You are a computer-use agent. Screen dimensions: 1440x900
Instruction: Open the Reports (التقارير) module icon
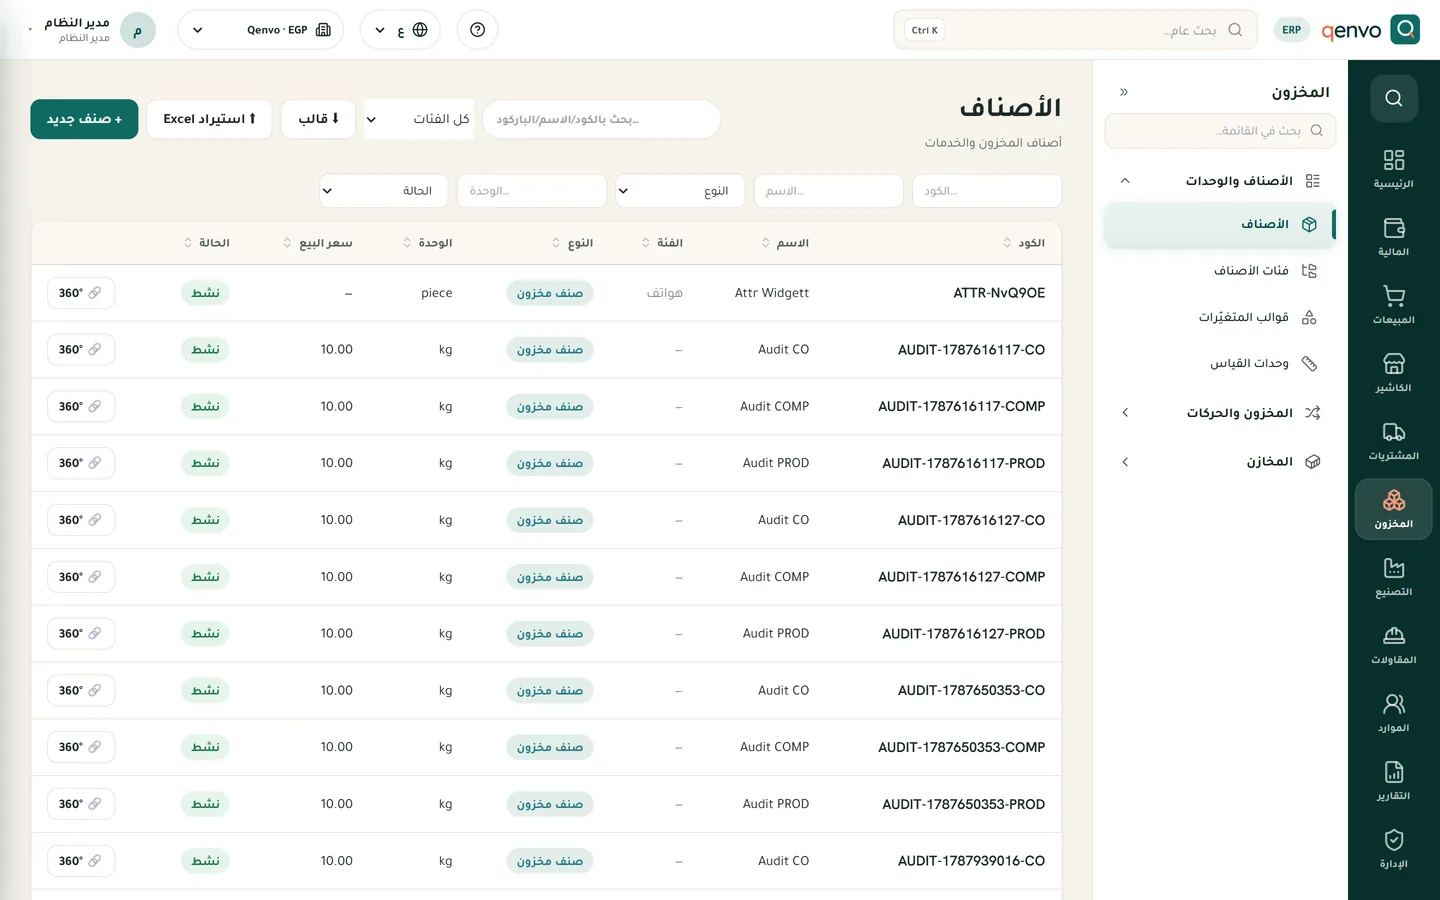[1393, 781]
